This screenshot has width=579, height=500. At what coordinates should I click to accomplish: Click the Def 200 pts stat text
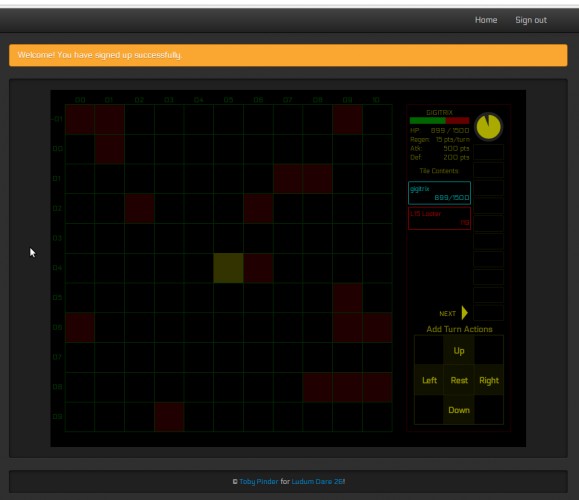tap(439, 157)
